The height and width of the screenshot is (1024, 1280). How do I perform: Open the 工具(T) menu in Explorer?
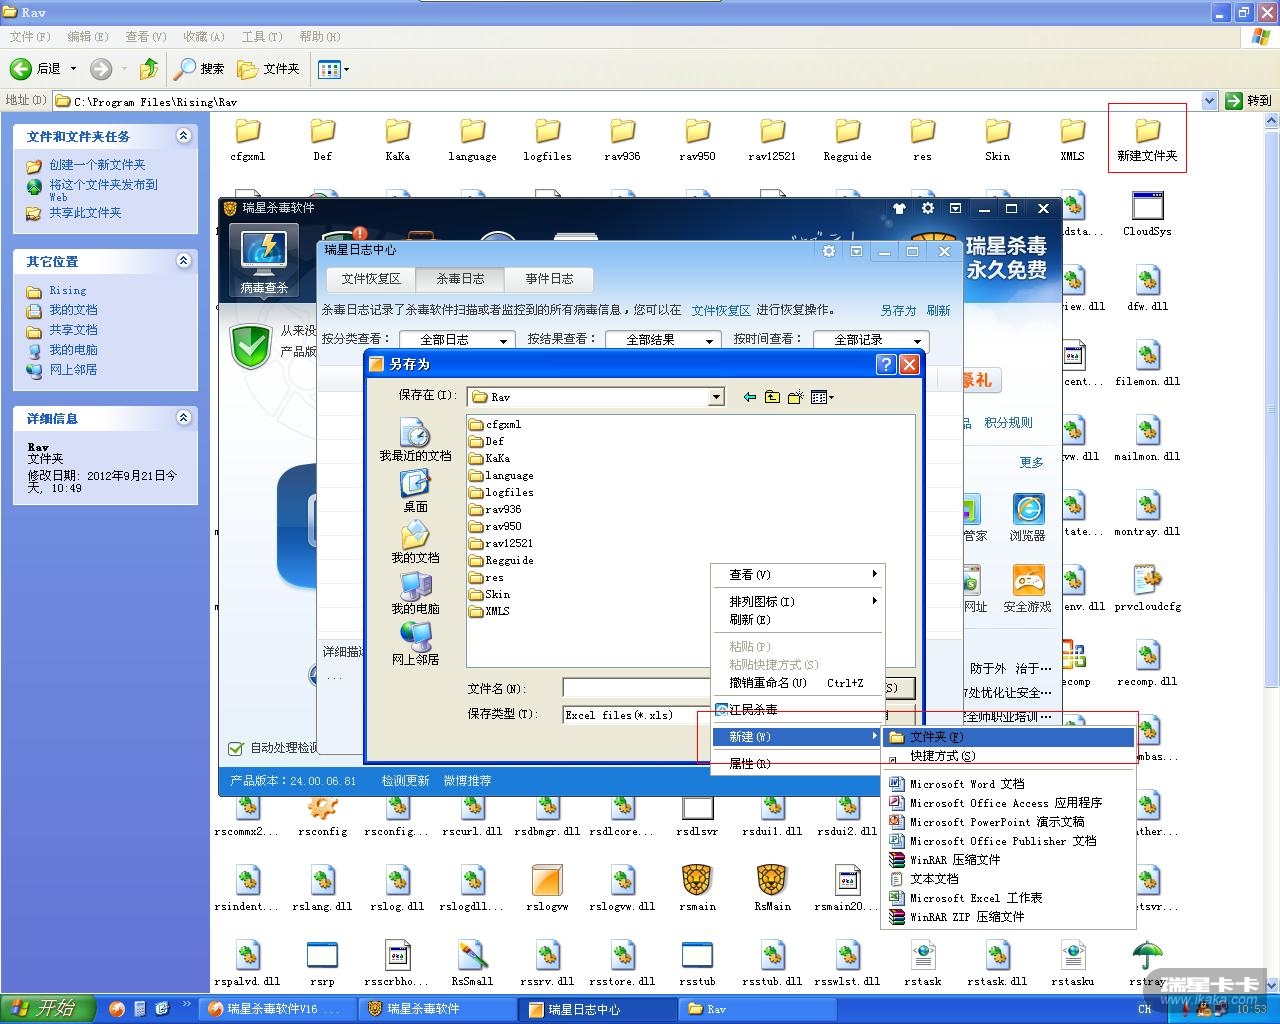(262, 37)
